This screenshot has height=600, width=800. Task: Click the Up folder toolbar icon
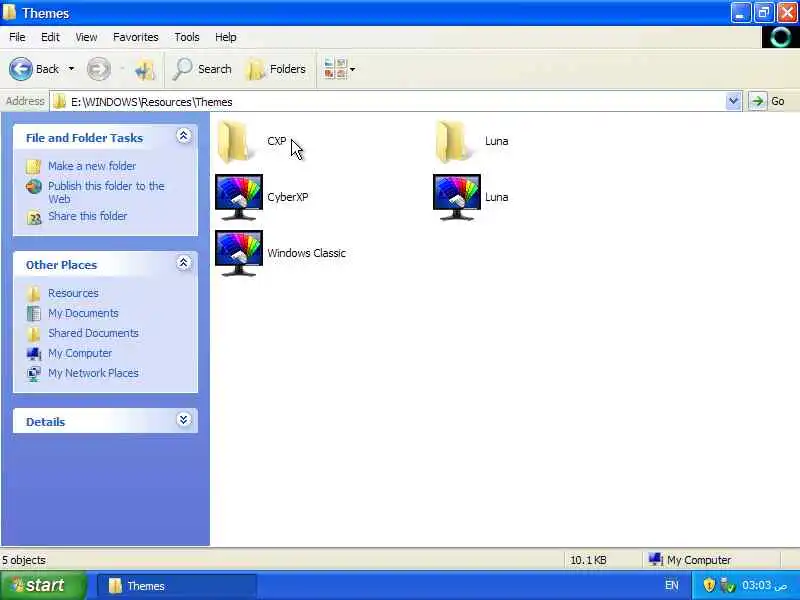click(x=145, y=69)
